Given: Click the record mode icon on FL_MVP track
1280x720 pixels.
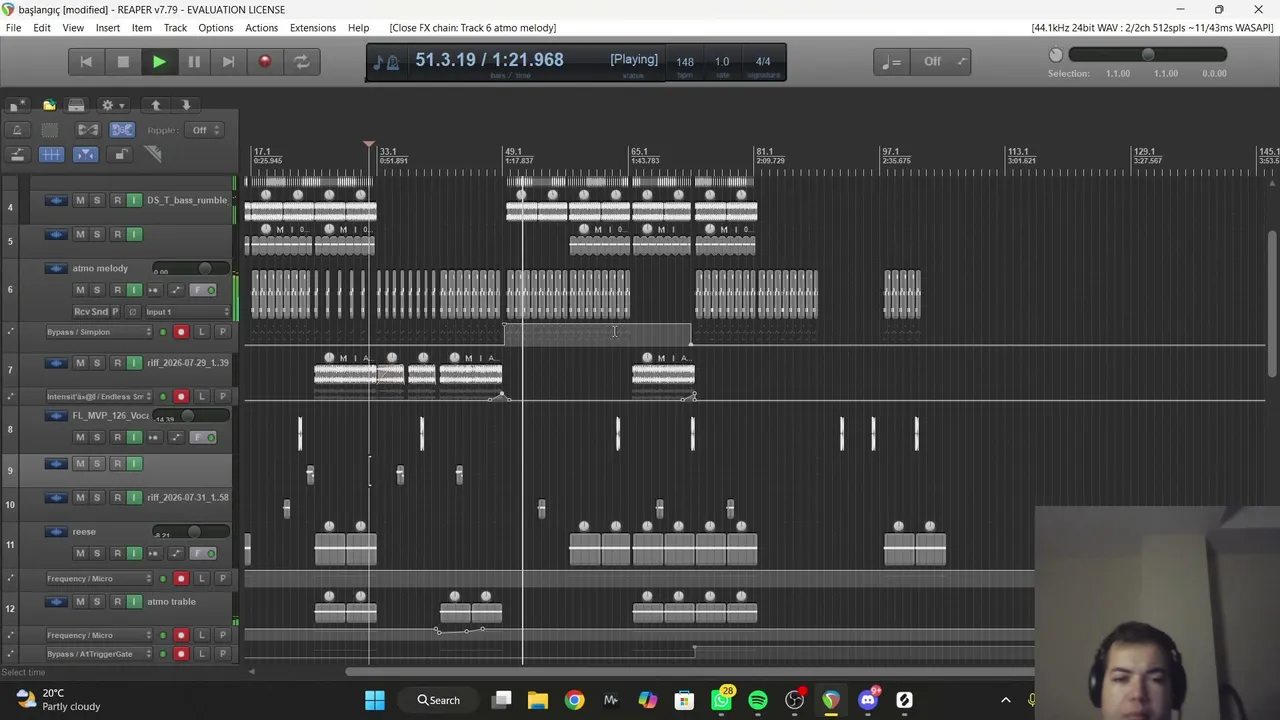Looking at the screenshot, I should click(153, 437).
